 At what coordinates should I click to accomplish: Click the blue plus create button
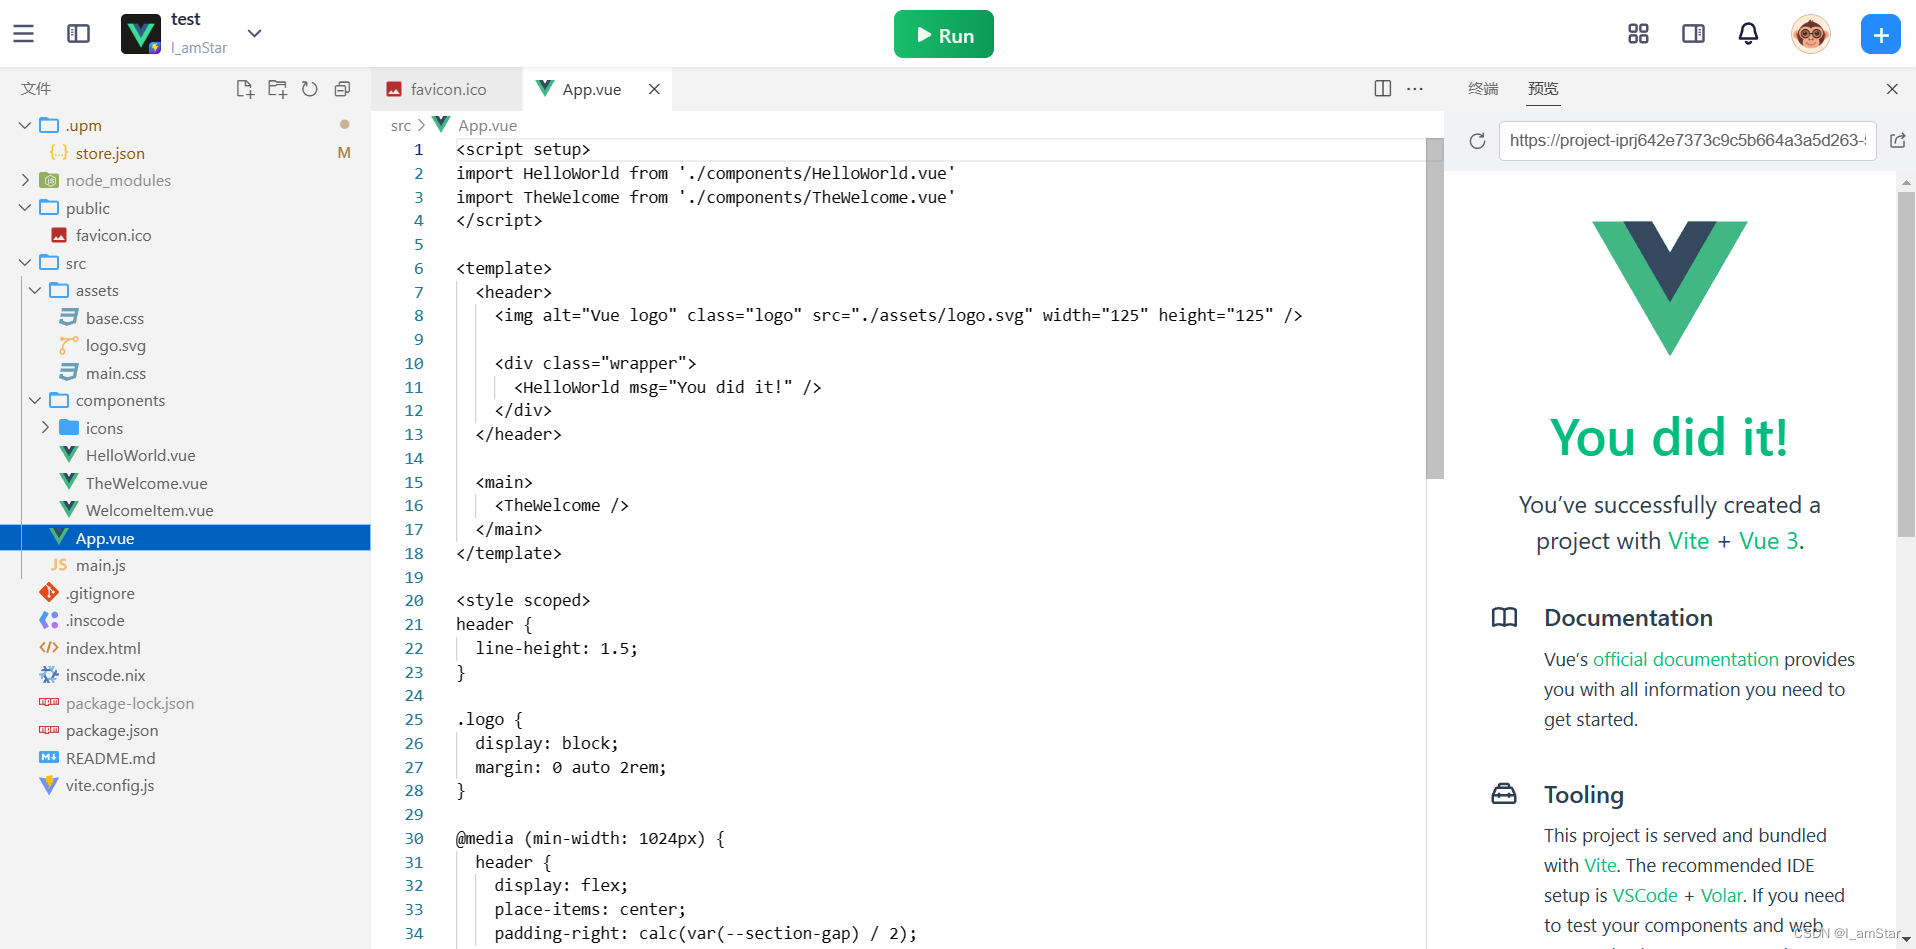pos(1880,34)
